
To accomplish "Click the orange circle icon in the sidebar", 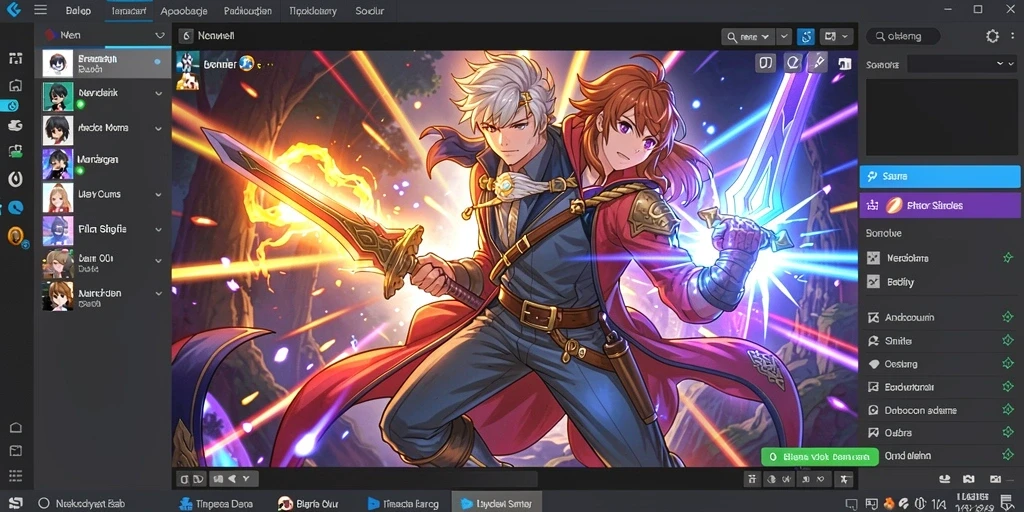I will click(x=16, y=236).
